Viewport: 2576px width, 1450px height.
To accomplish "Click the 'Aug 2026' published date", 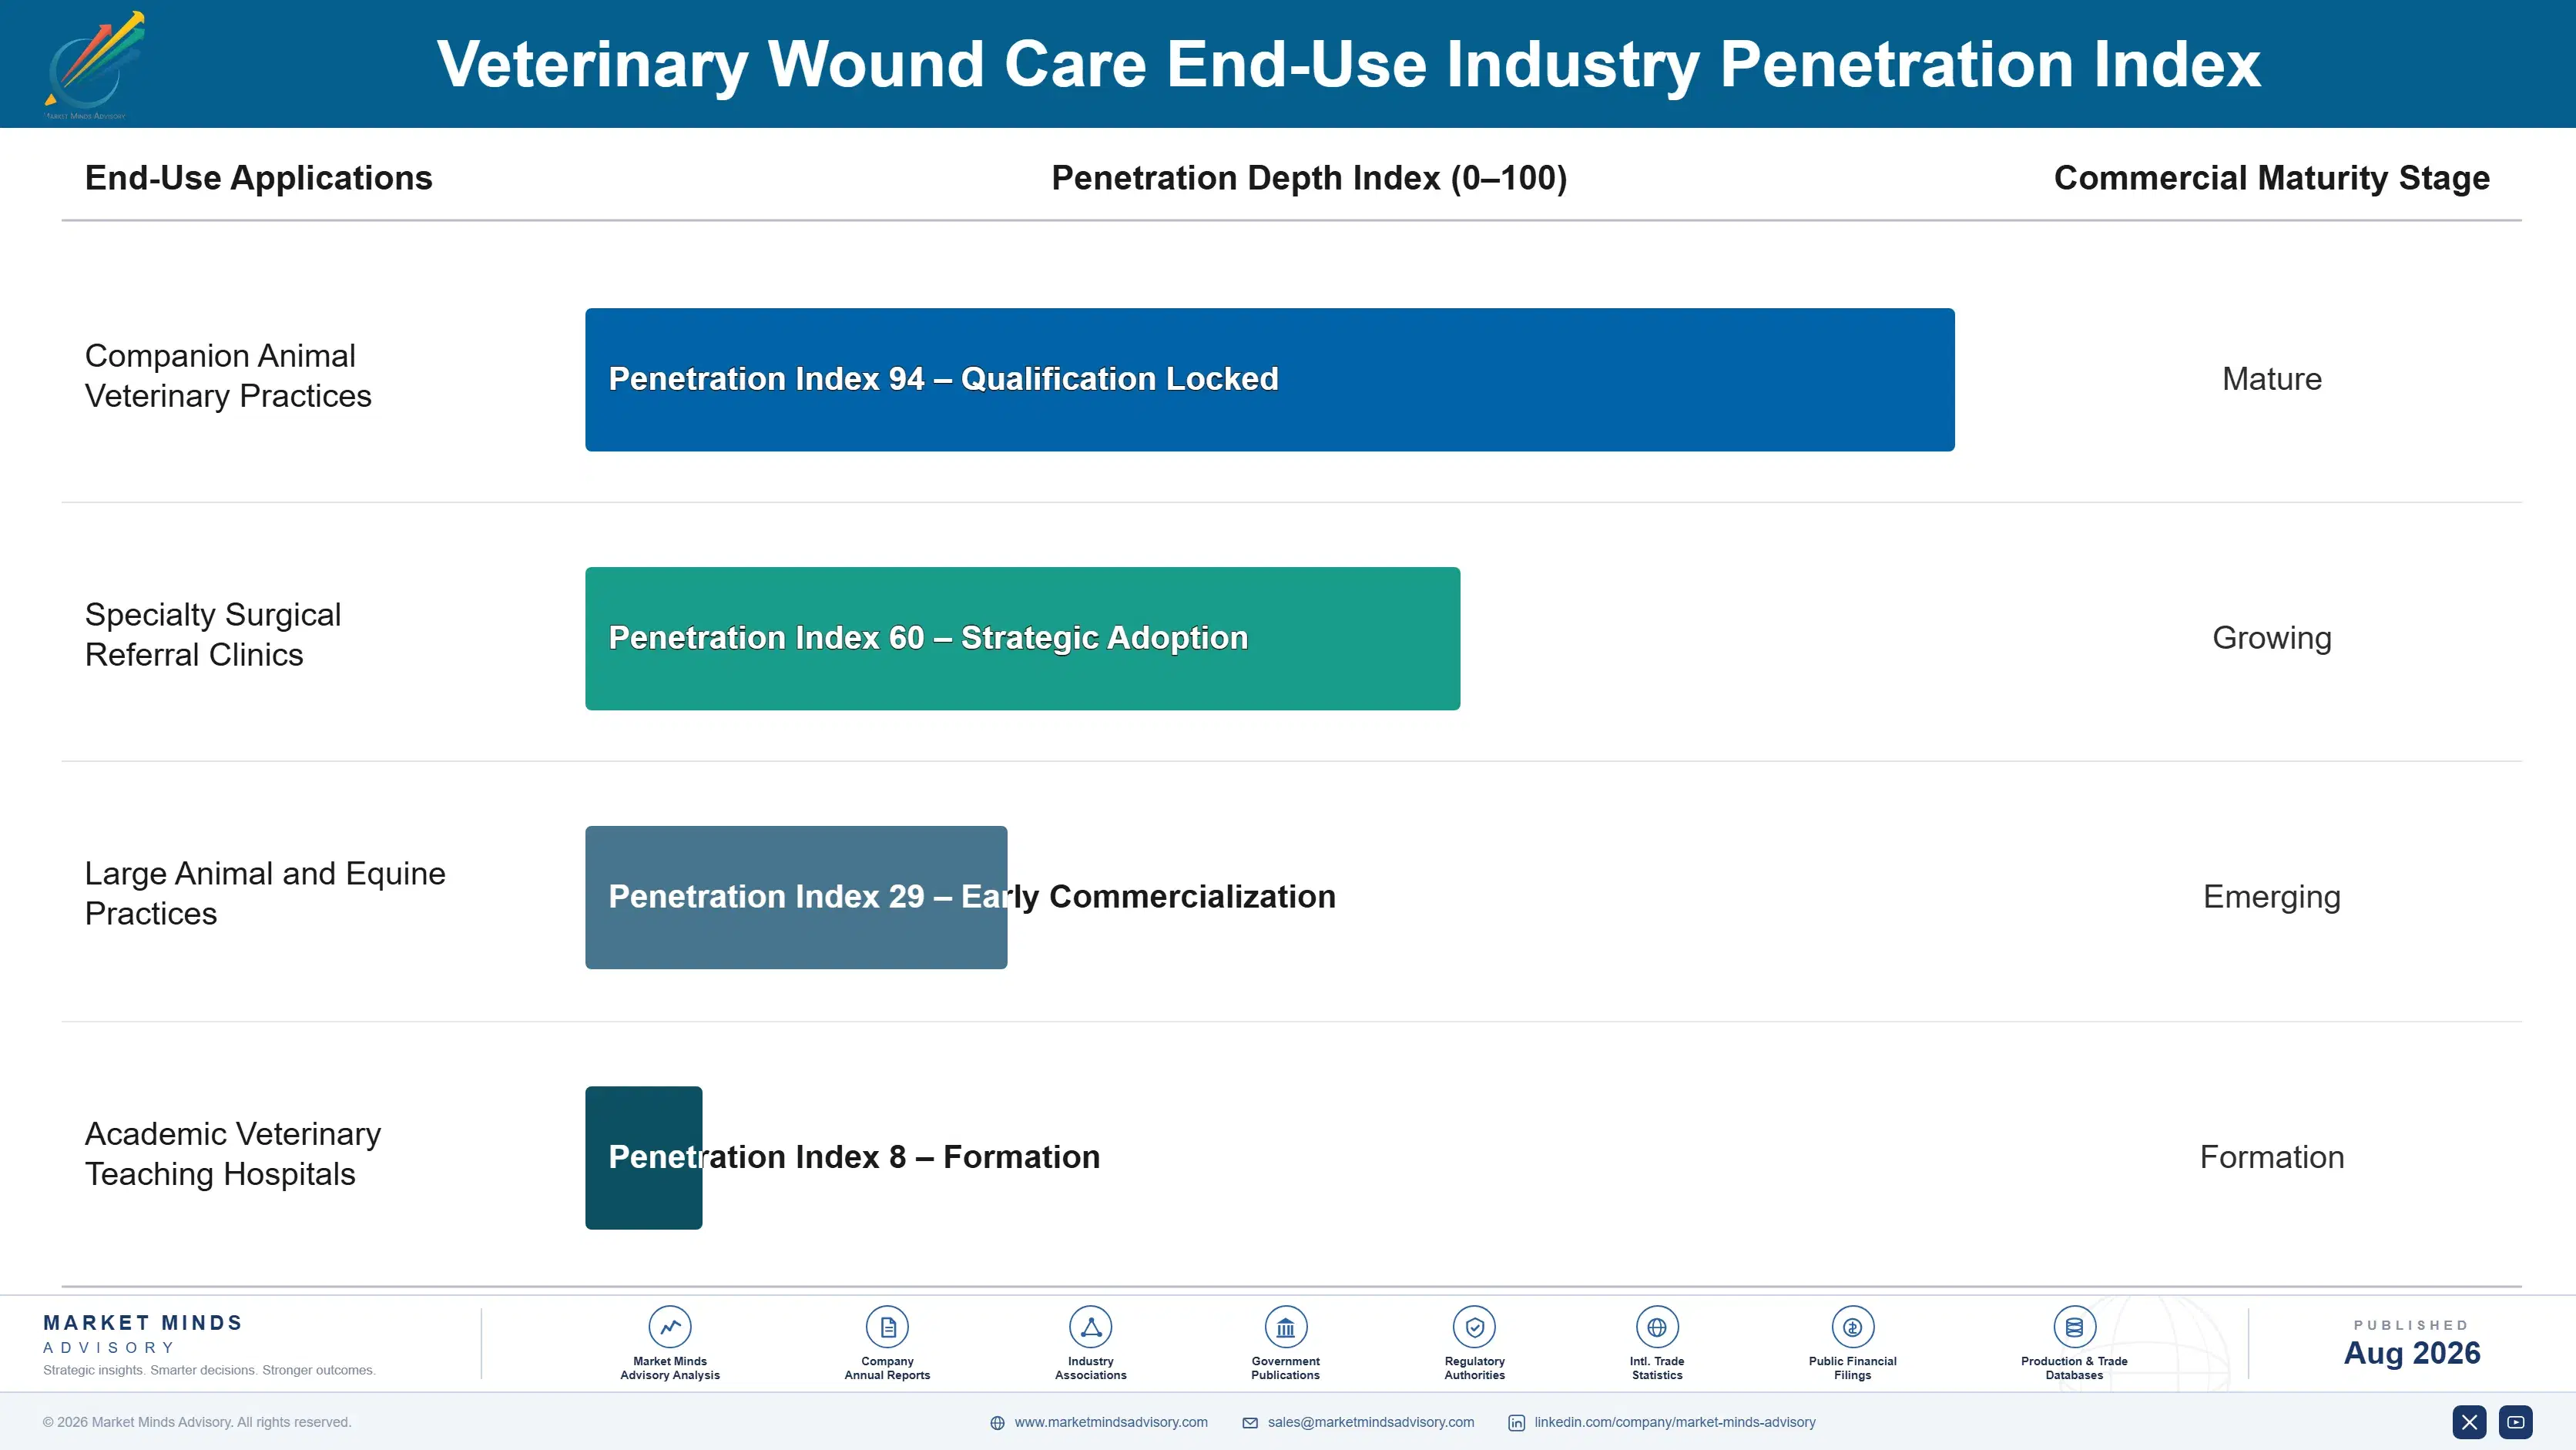I will (2411, 1353).
